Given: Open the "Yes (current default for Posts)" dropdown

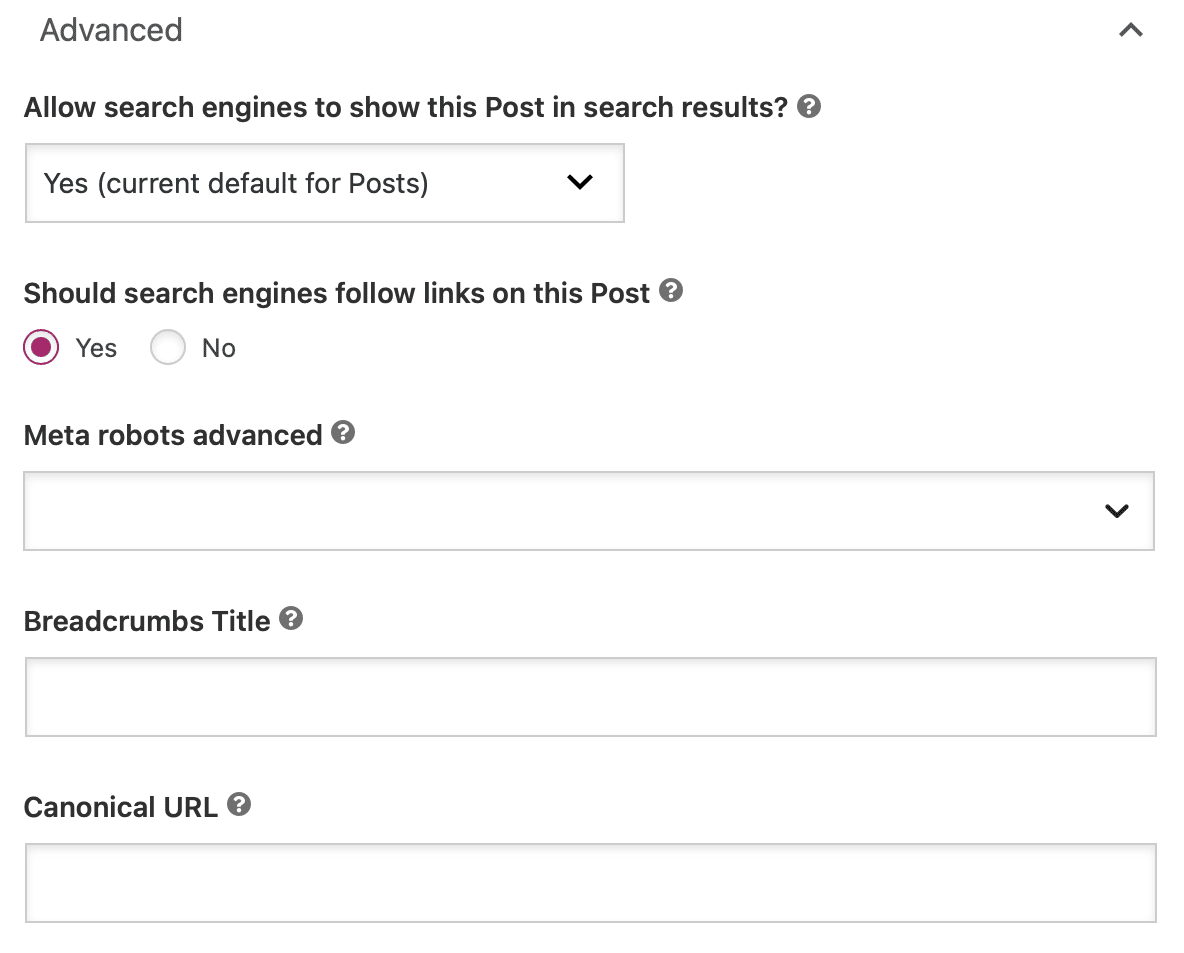Looking at the screenshot, I should [325, 183].
